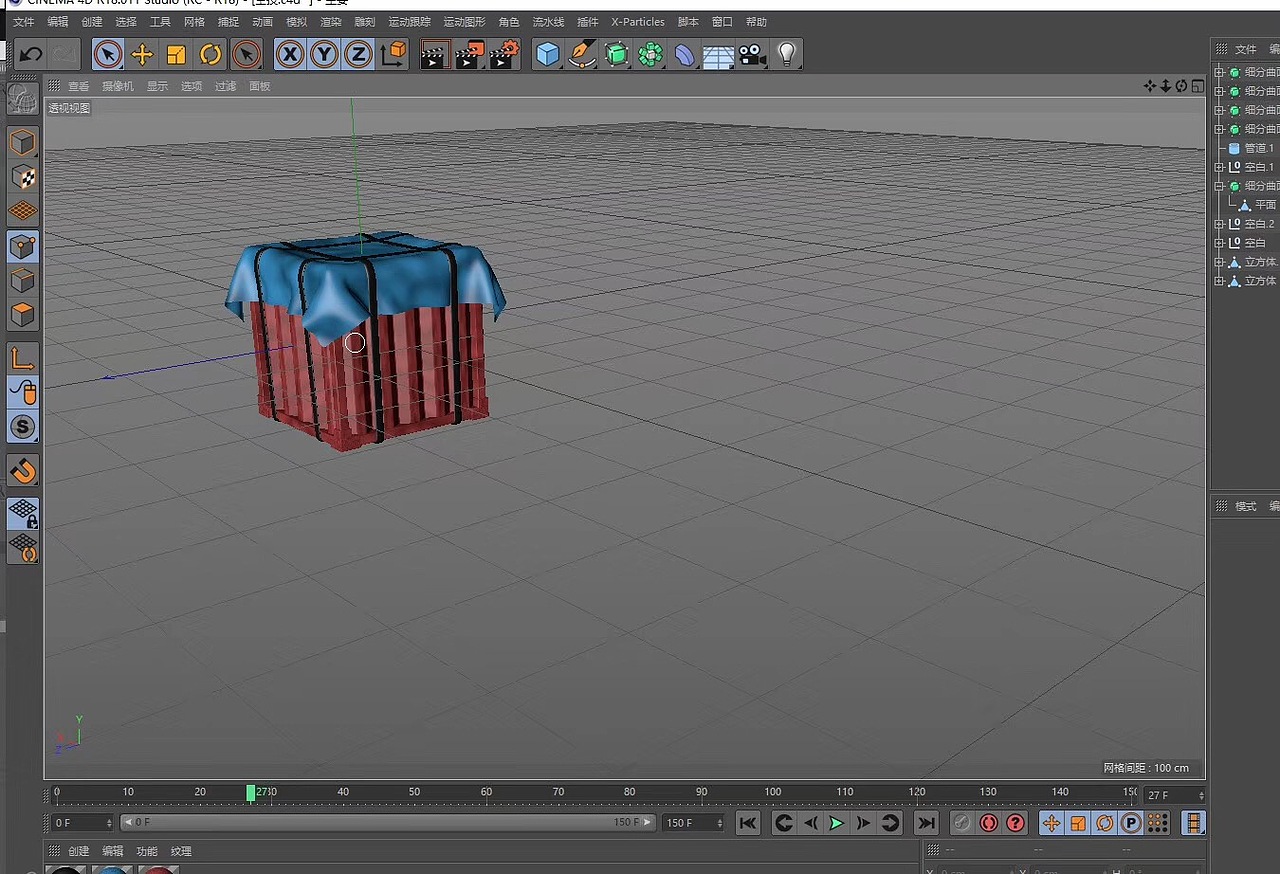Image resolution: width=1280 pixels, height=874 pixels.
Task: Select the Move tool in the toolbar
Action: 143,54
